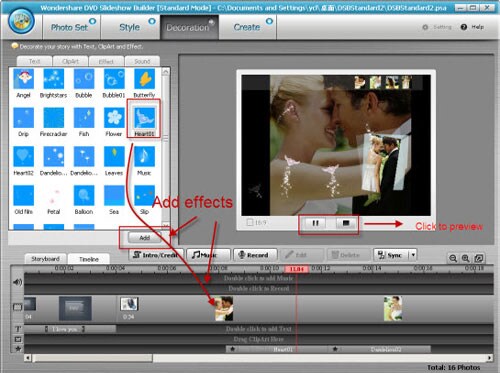Click the 'Double click to Record' track
This screenshot has height=373, width=500.
pos(259,289)
